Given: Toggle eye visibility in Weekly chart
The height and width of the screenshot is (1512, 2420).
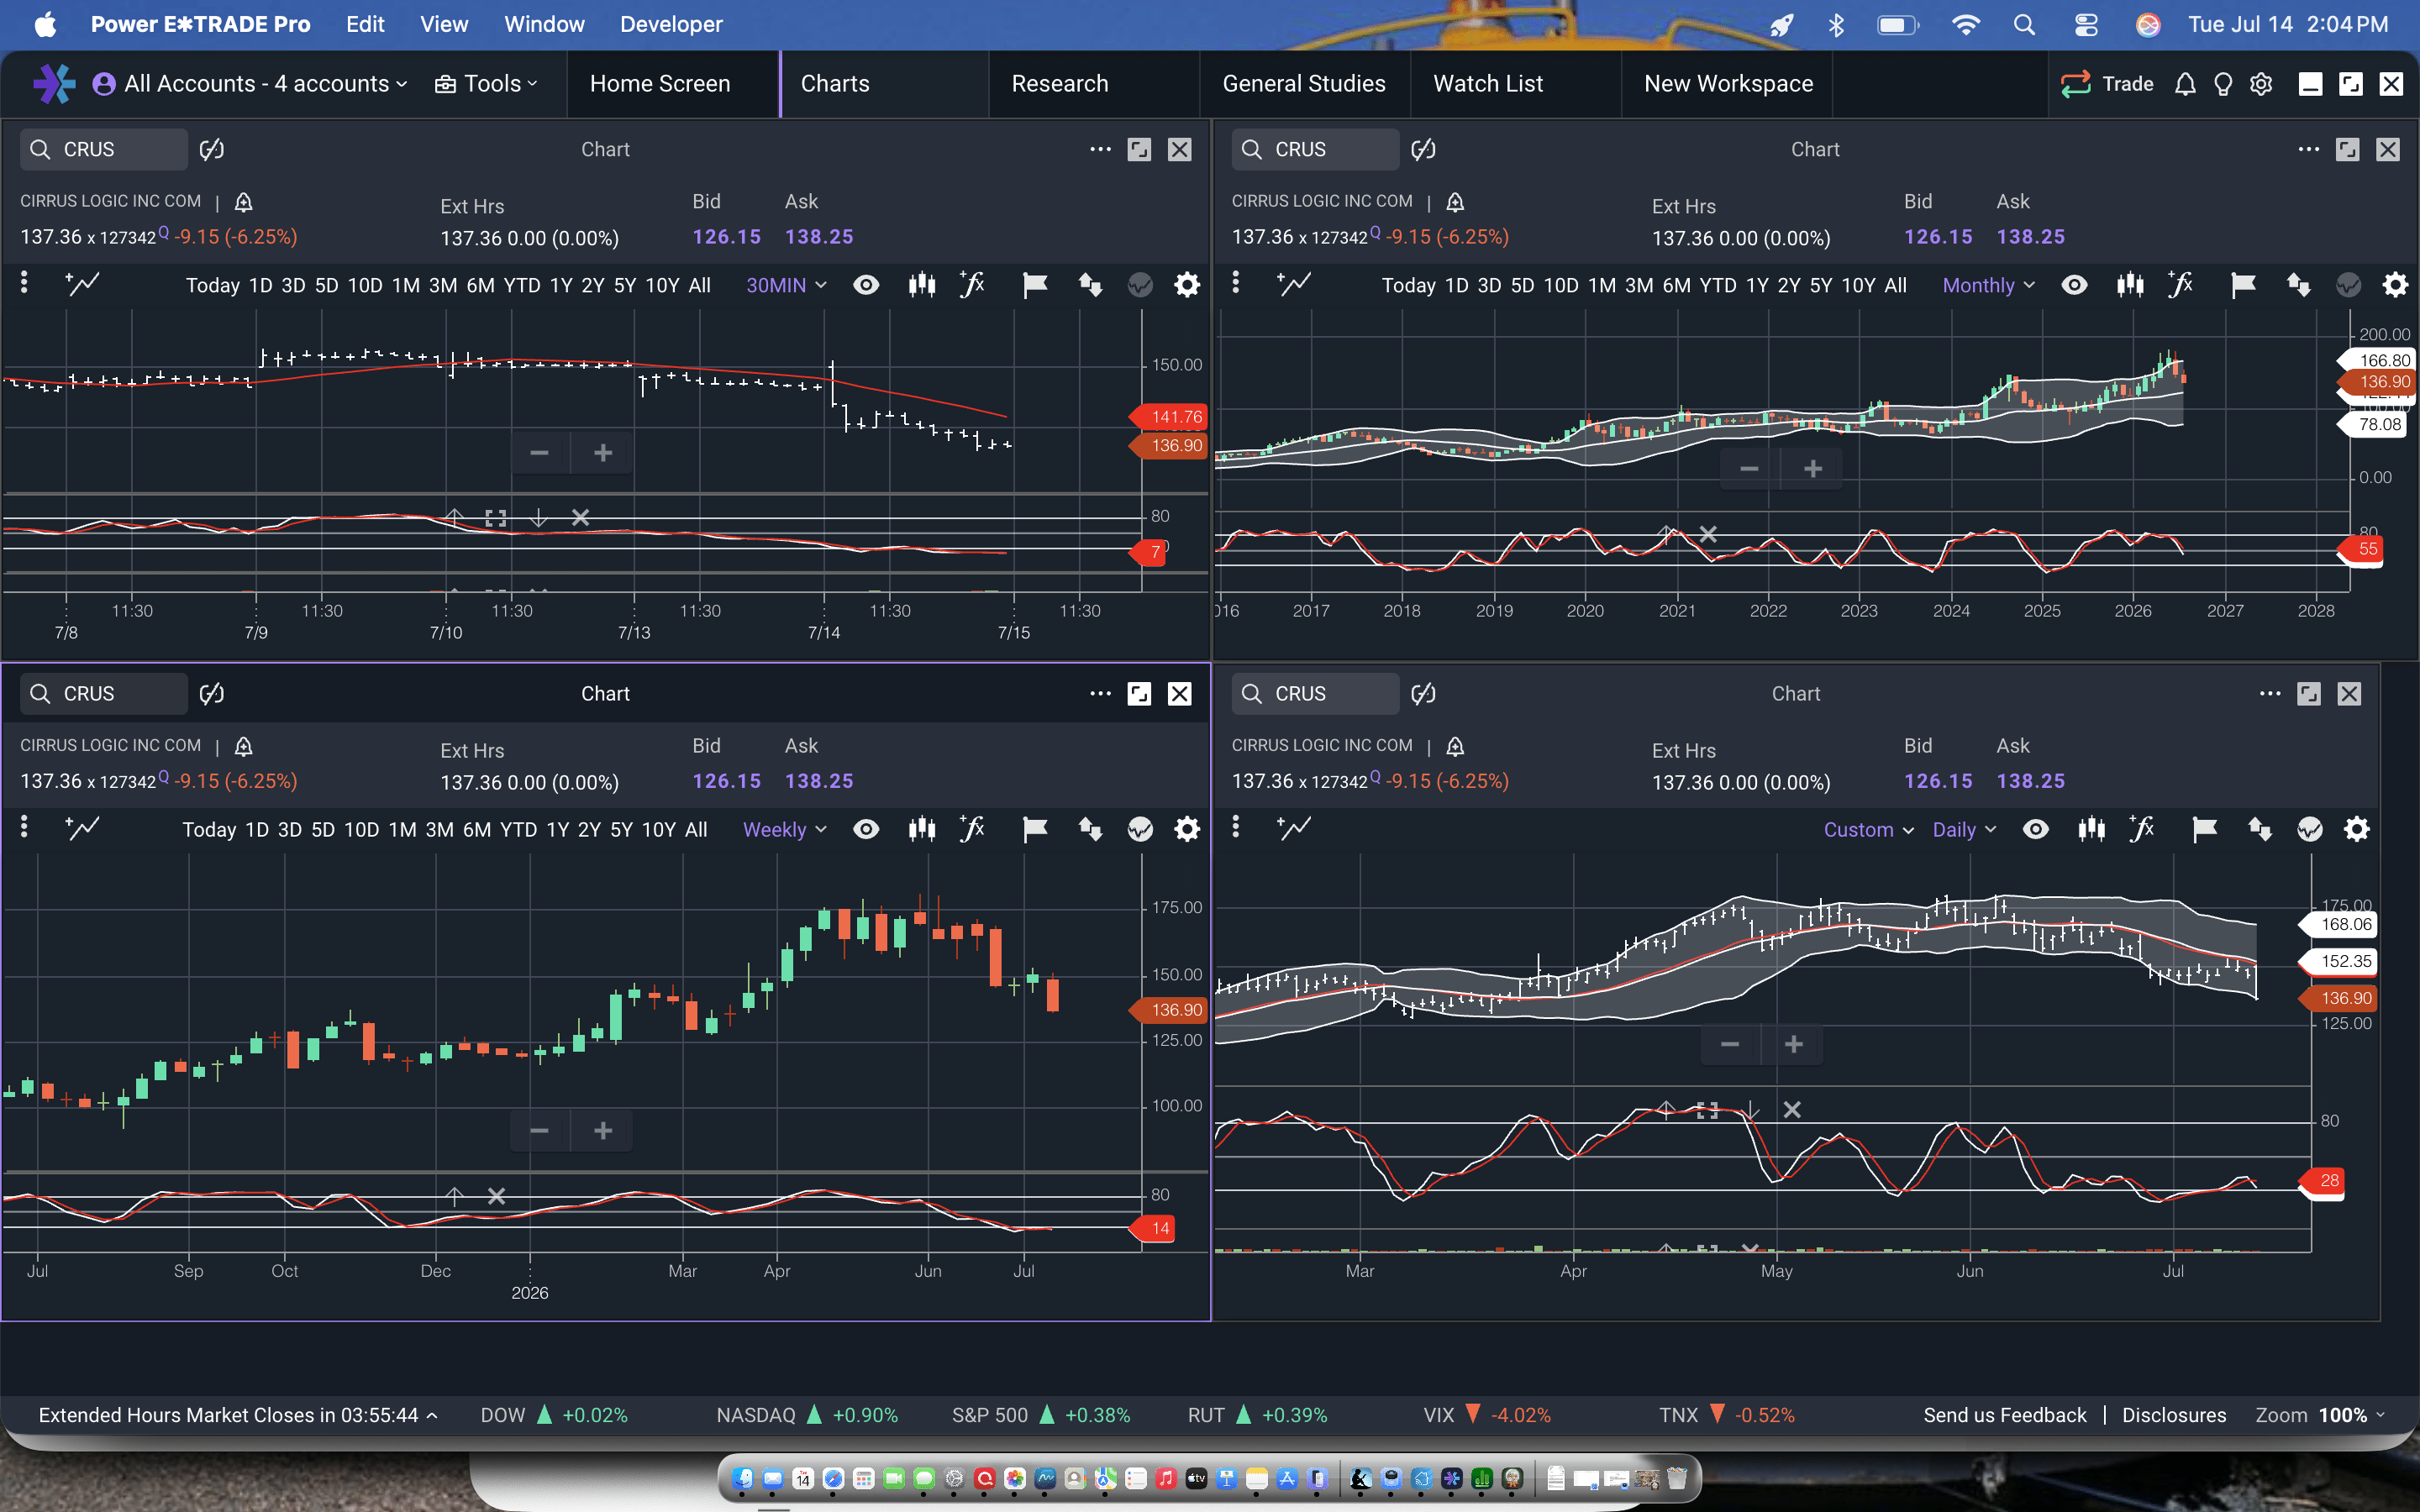Looking at the screenshot, I should (866, 829).
